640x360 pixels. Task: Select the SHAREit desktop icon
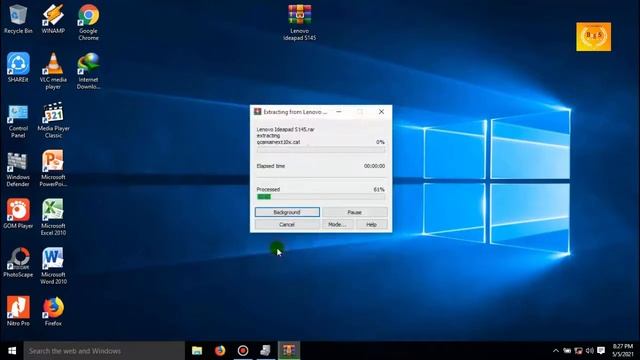click(x=18, y=68)
